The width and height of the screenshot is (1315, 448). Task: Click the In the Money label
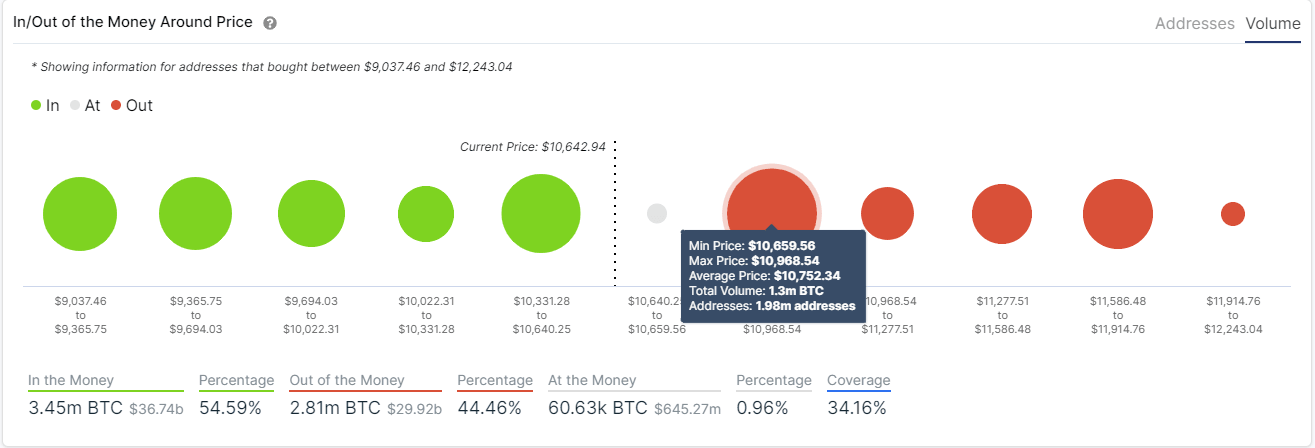tap(71, 380)
